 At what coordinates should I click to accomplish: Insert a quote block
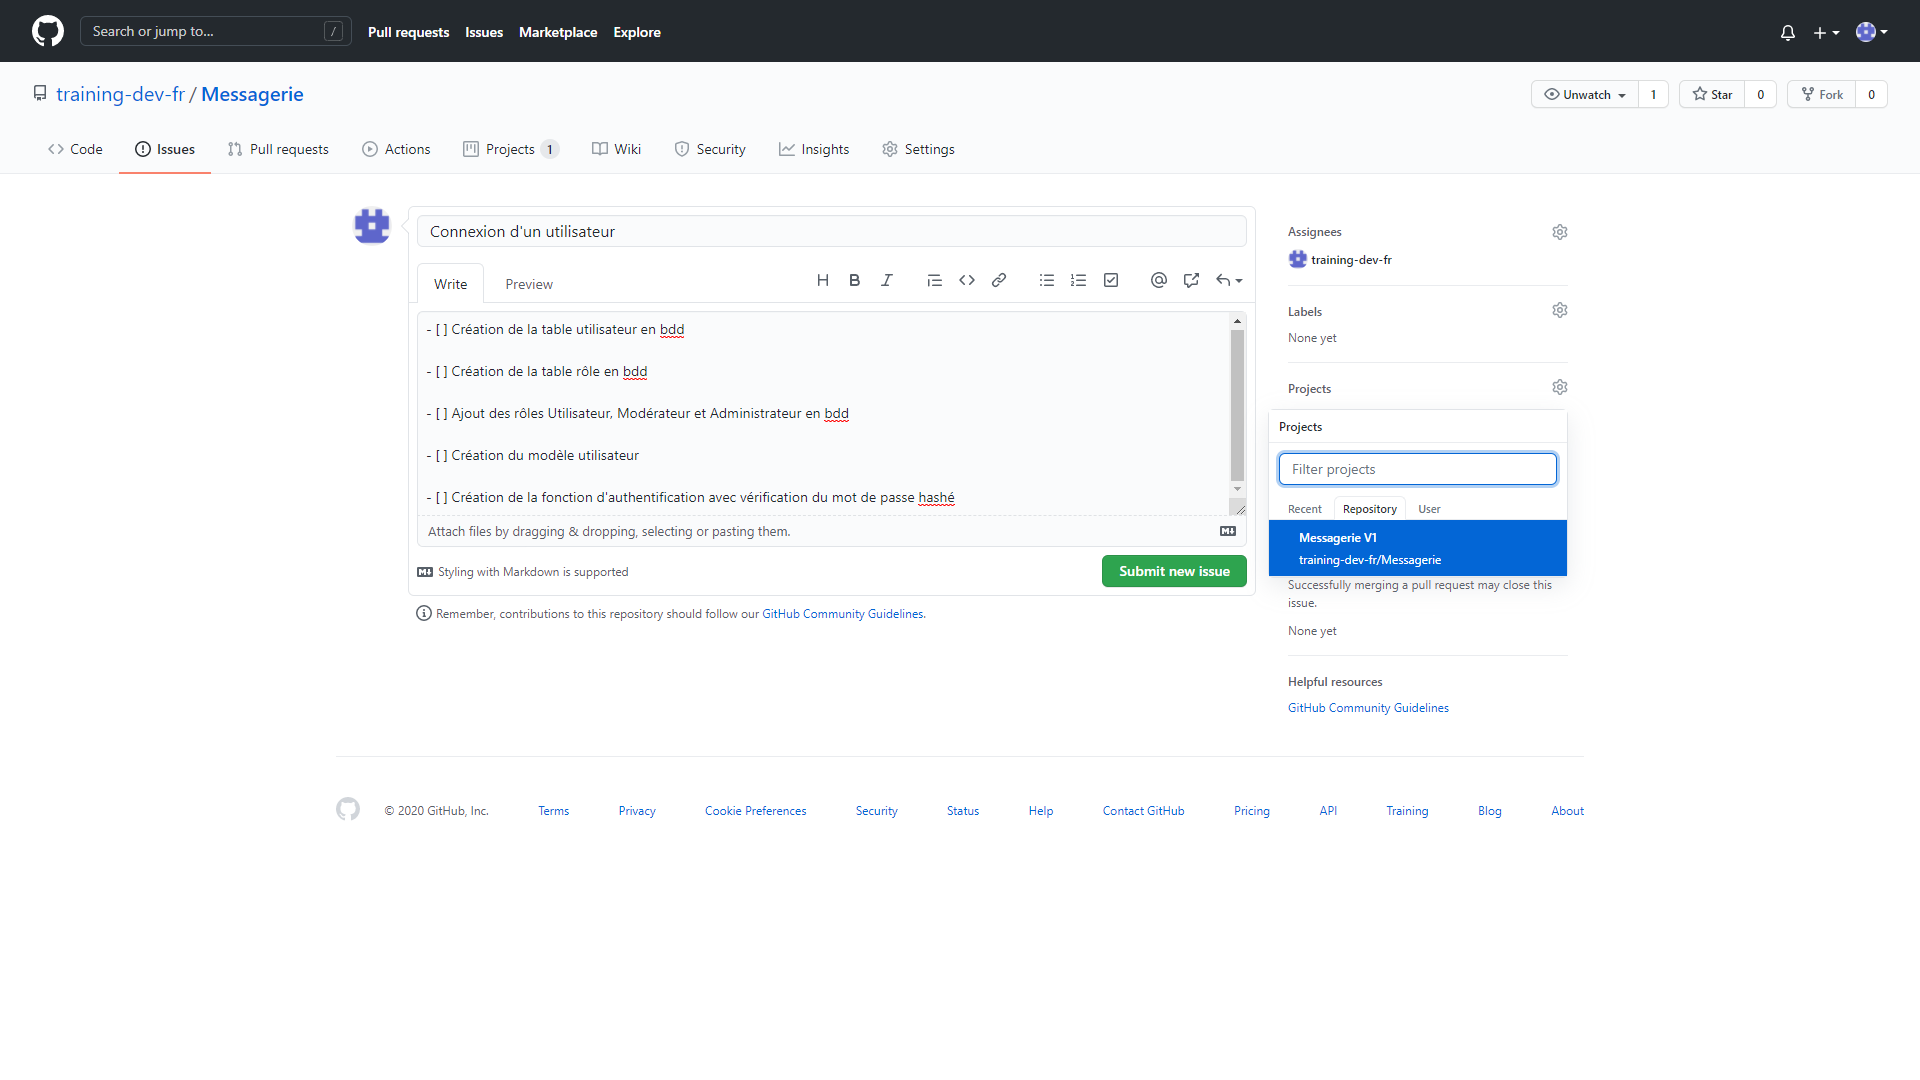(x=934, y=280)
